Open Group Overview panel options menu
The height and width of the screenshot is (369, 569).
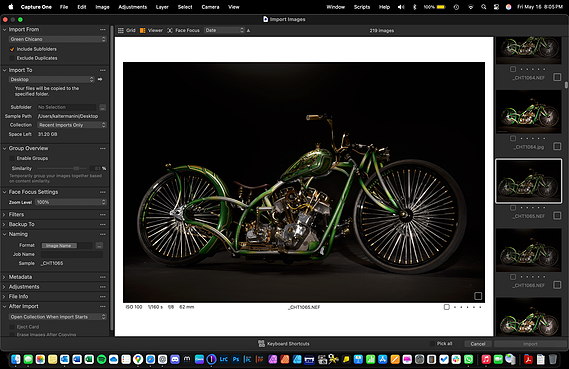click(103, 148)
